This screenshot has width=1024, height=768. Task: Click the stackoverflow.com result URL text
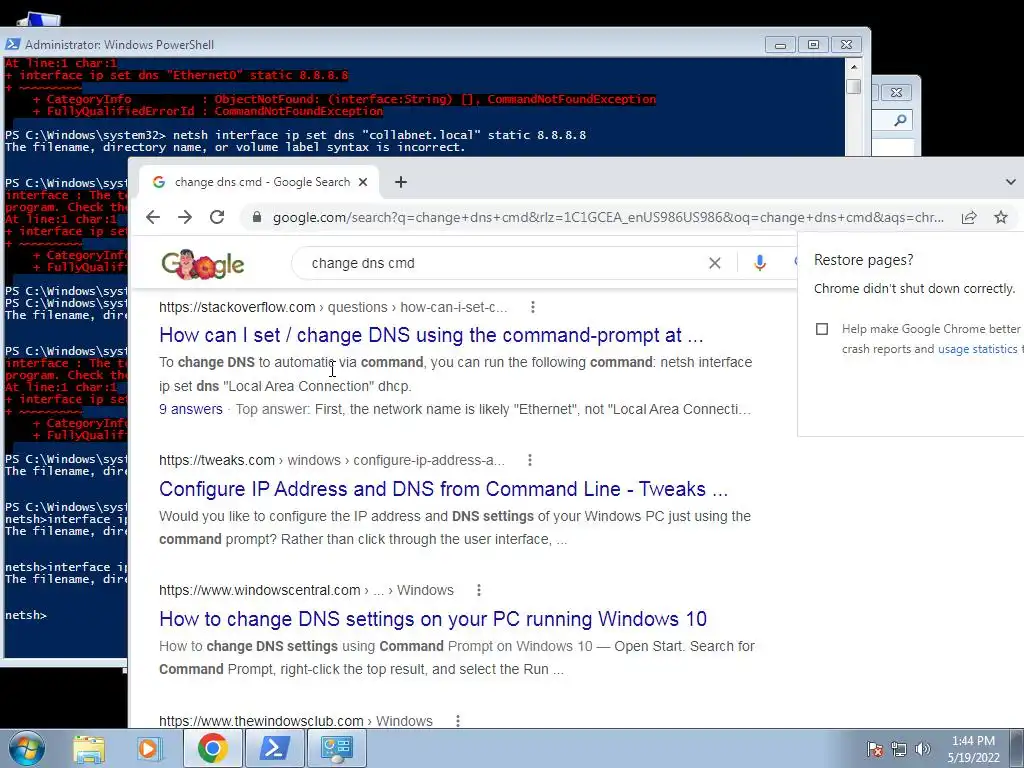(x=333, y=307)
